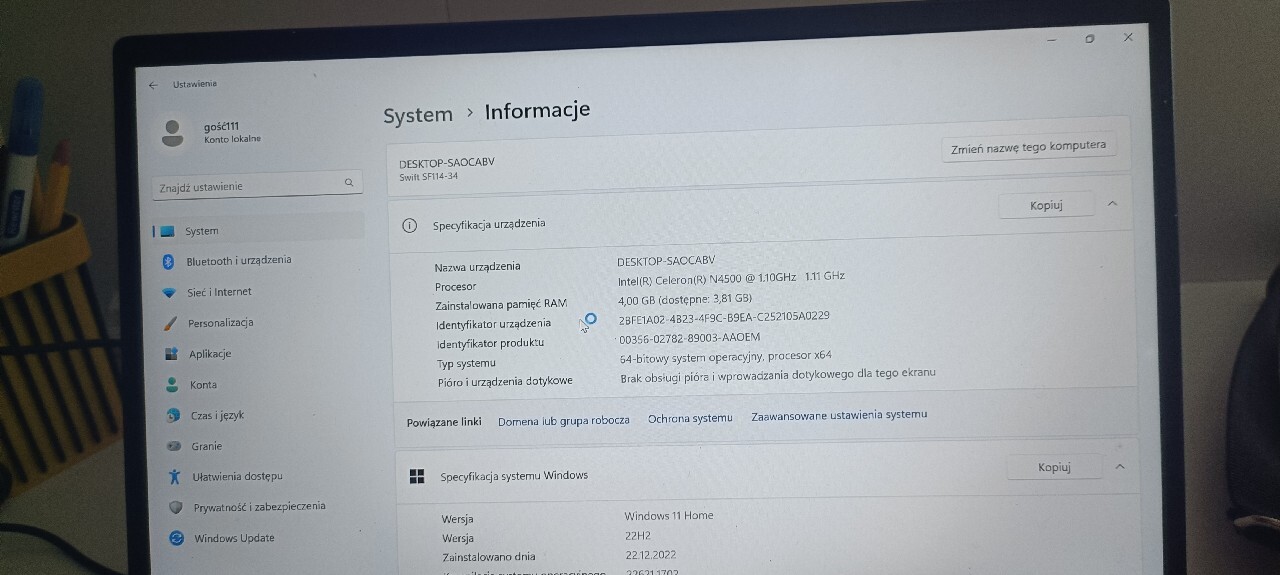Open Zaawansowane ustawienia systemu link
1280x575 pixels.
coord(839,415)
